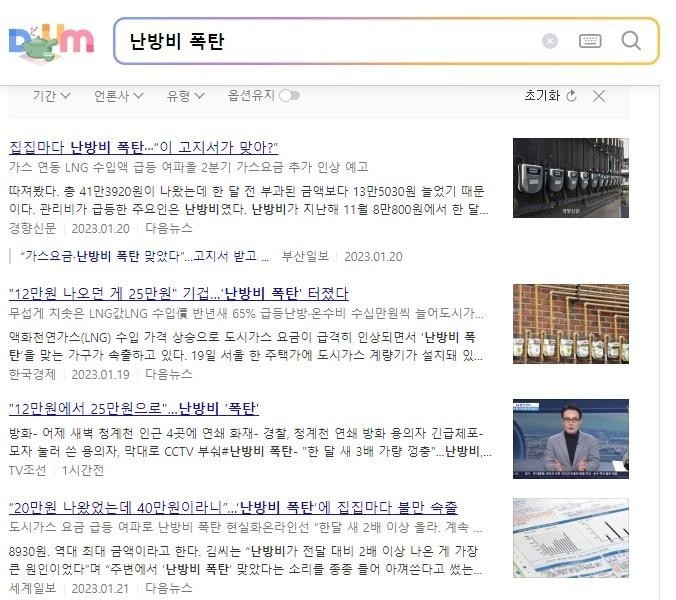
Task: Expand the 언론사 dropdown
Action: [119, 96]
